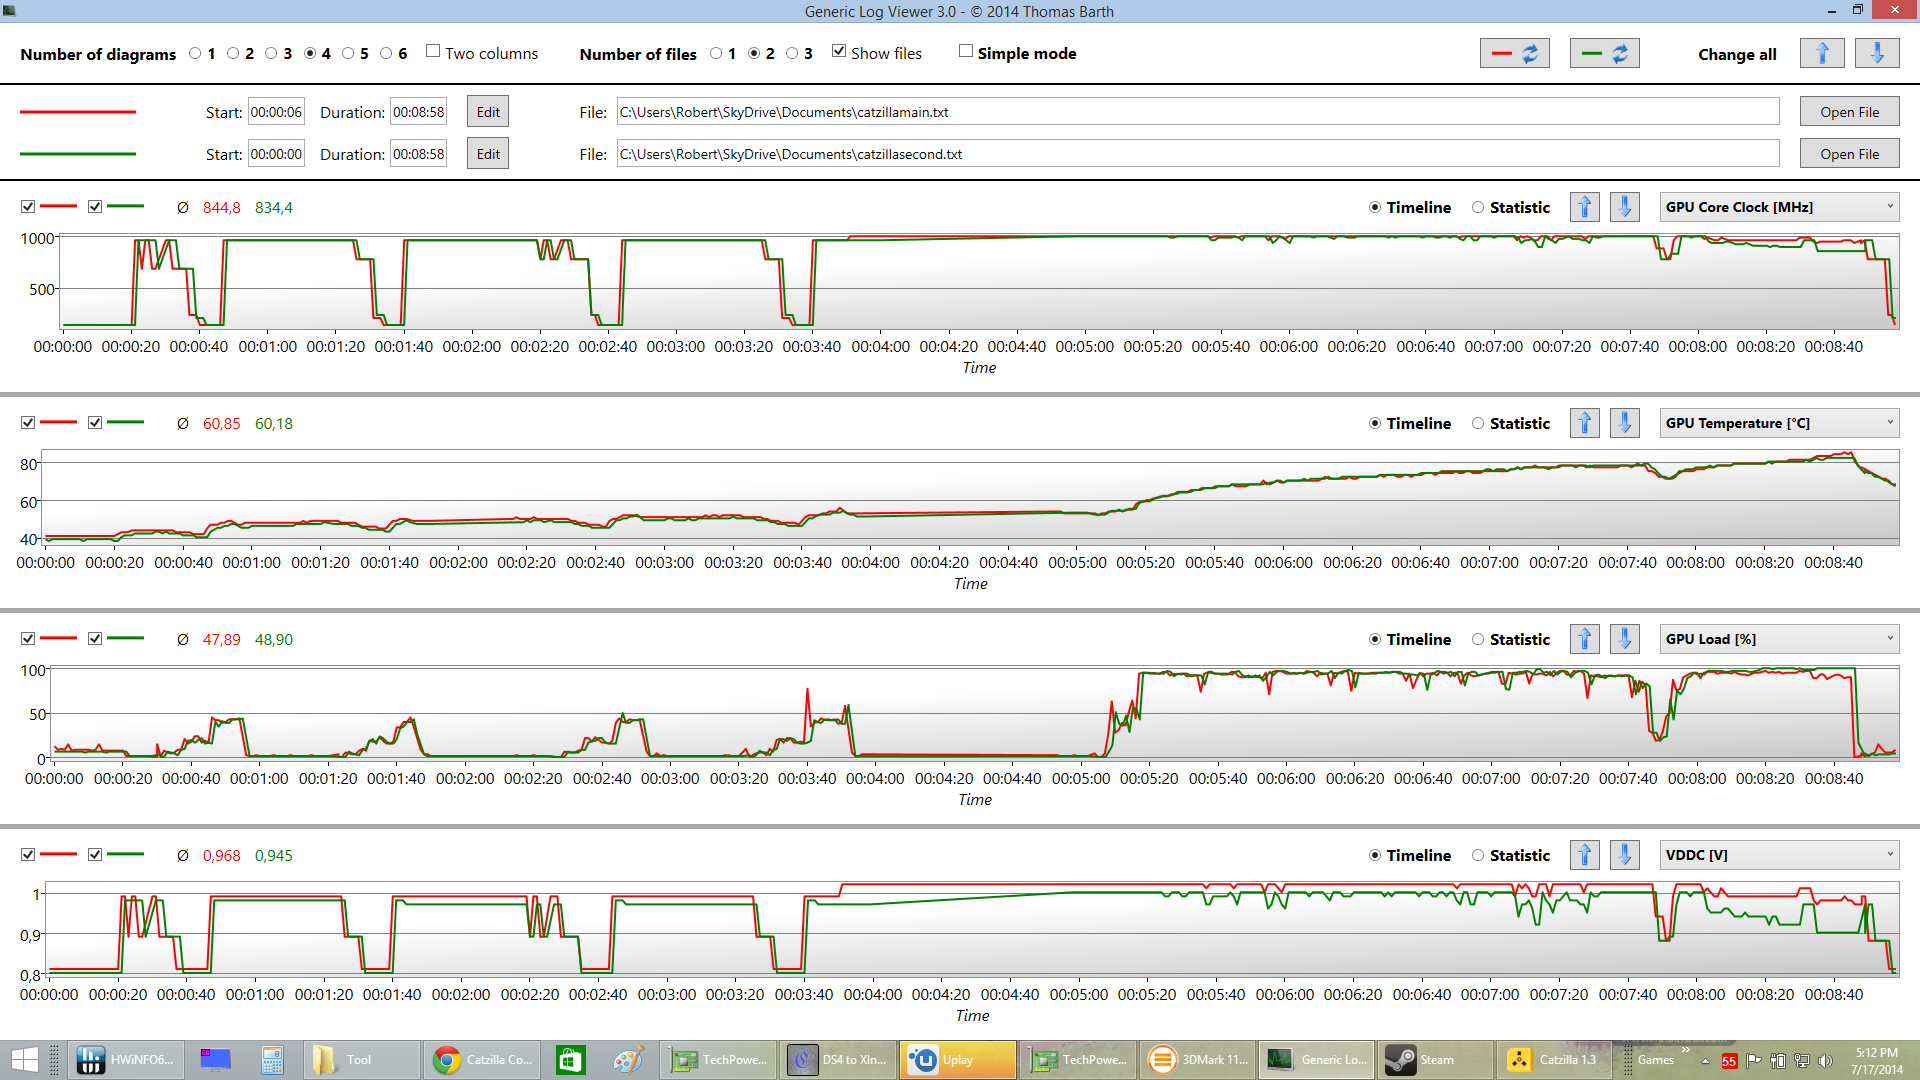The image size is (1920, 1080).
Task: Open HWiNFO64 from the taskbar
Action: tap(125, 1060)
